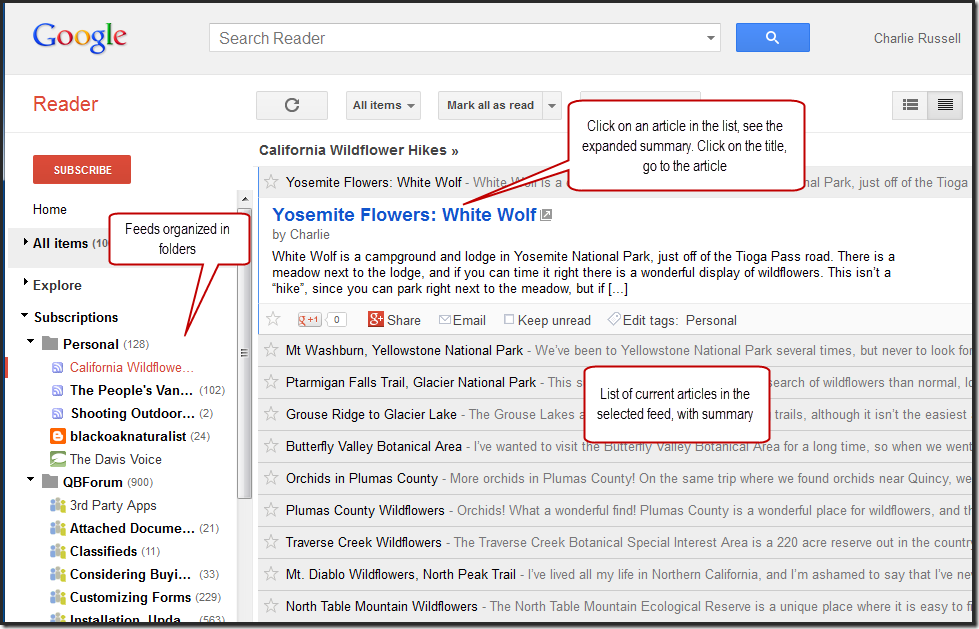Click the blue search magnifier button

(772, 37)
